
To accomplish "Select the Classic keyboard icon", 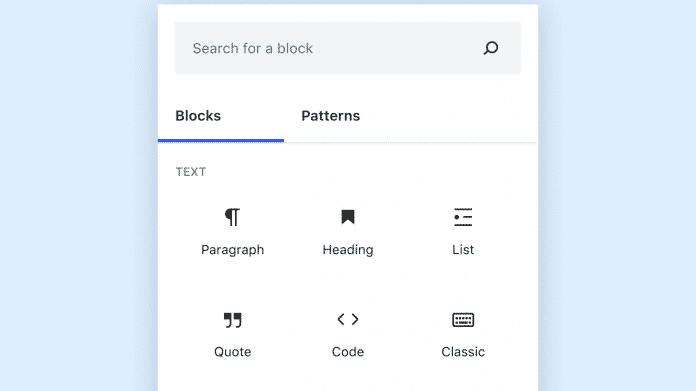I will click(463, 320).
